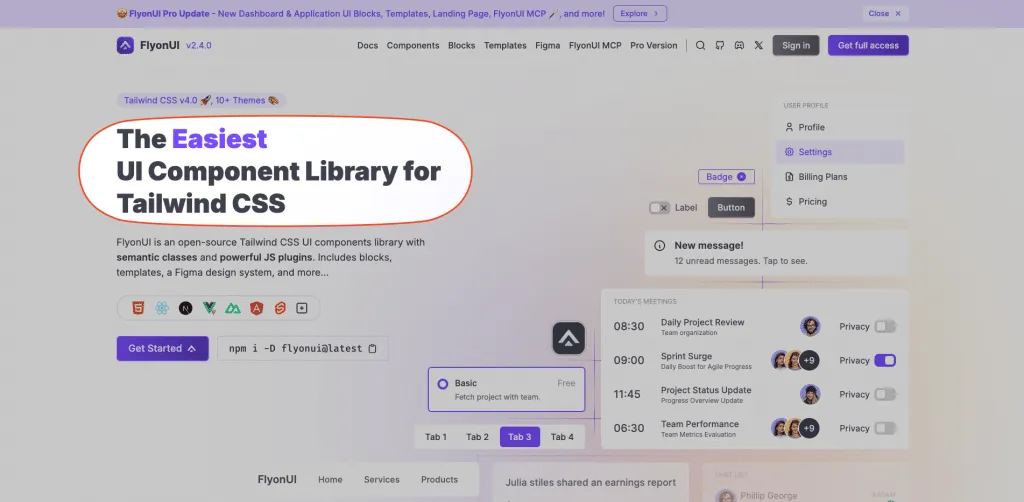The height and width of the screenshot is (502, 1024).
Task: Click the Vue framework icon
Action: tap(209, 308)
